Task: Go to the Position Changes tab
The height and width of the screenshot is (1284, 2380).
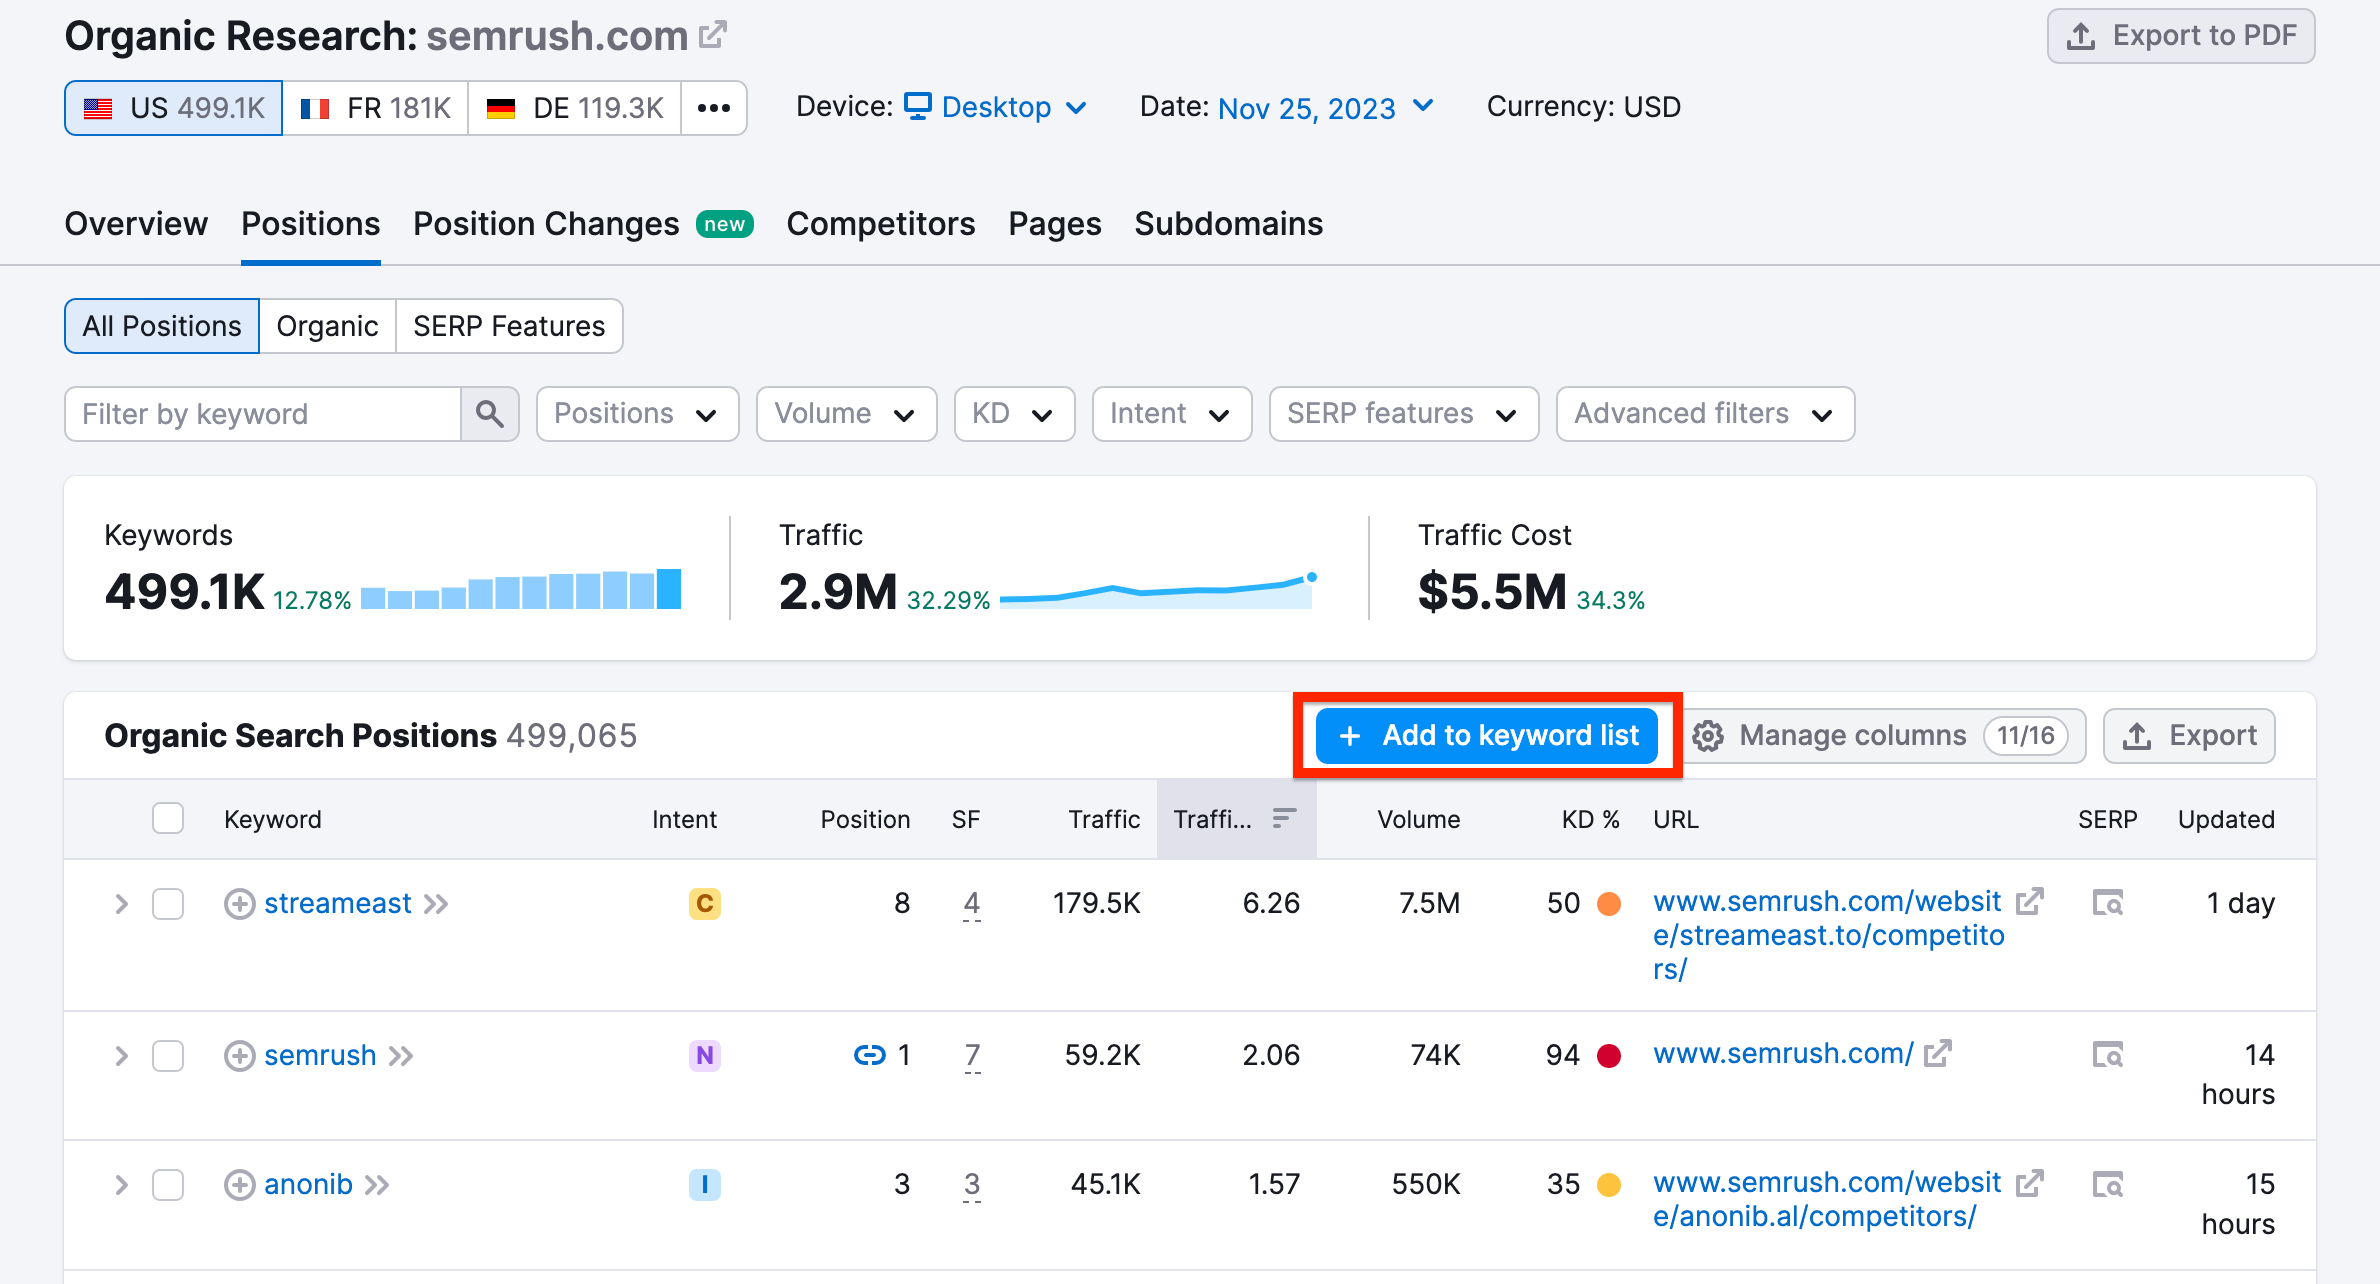Action: click(583, 224)
